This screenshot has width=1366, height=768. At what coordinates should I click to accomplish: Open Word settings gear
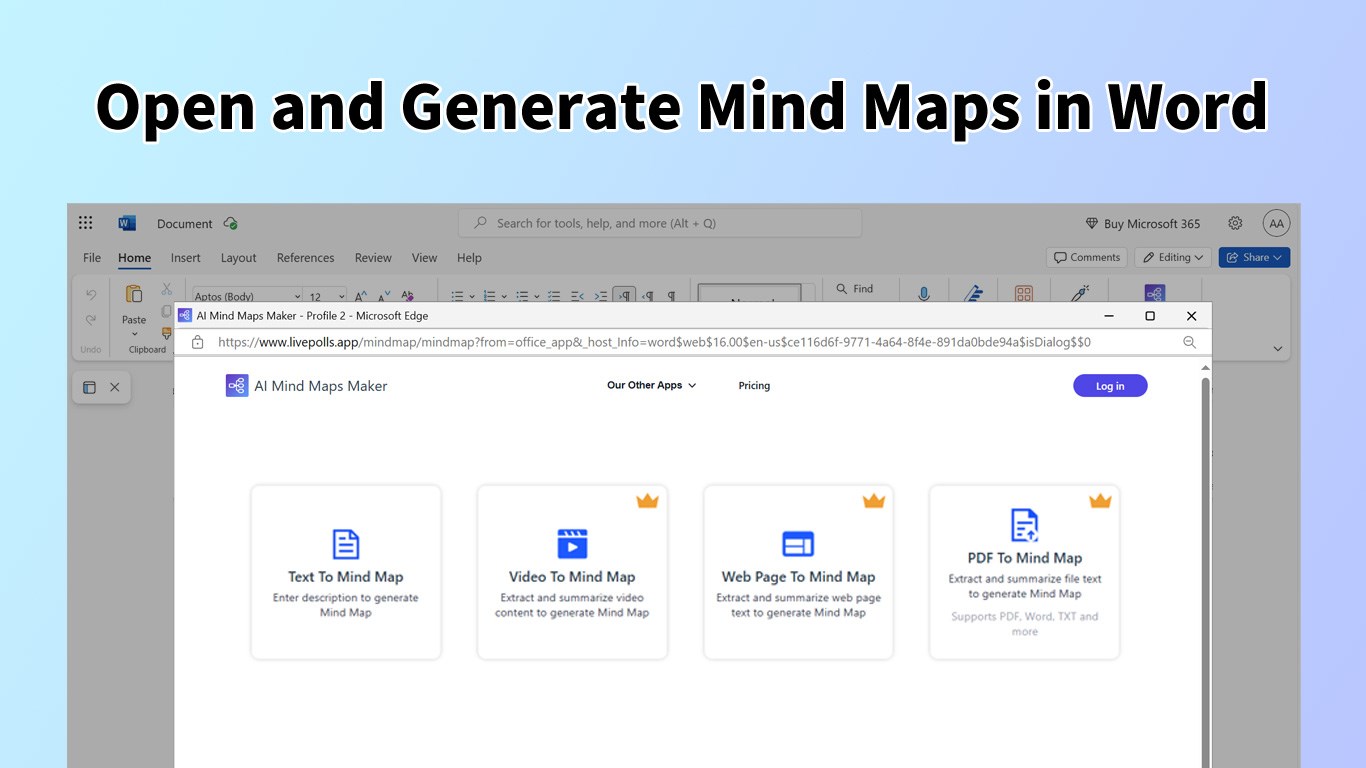(1235, 223)
